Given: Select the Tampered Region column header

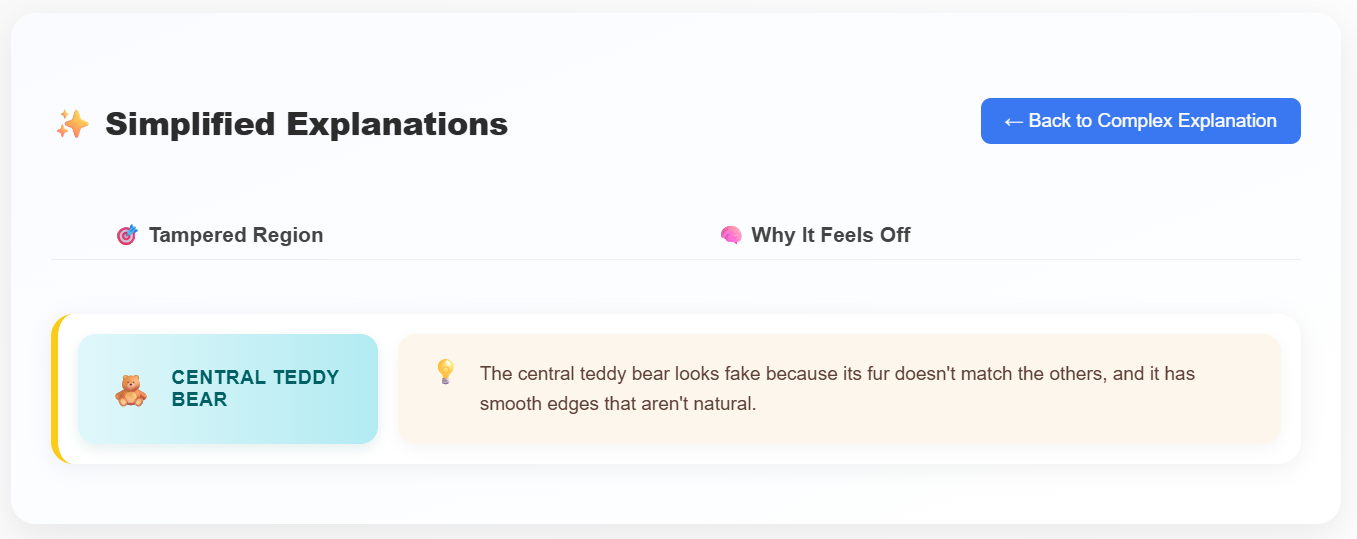Looking at the screenshot, I should pyautogui.click(x=236, y=236).
